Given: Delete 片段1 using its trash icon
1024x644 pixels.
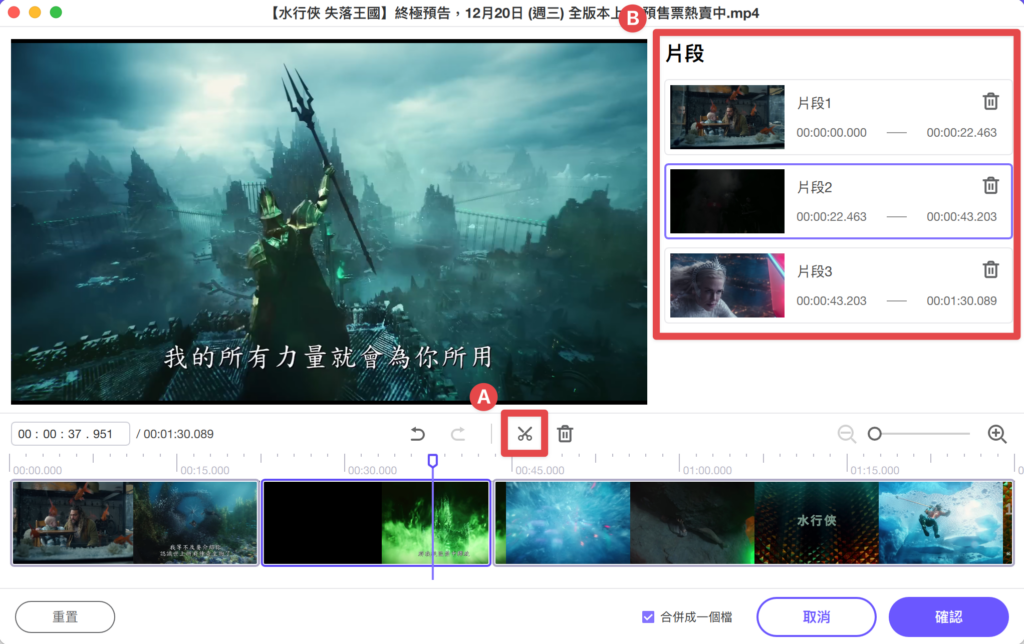Looking at the screenshot, I should coord(991,101).
